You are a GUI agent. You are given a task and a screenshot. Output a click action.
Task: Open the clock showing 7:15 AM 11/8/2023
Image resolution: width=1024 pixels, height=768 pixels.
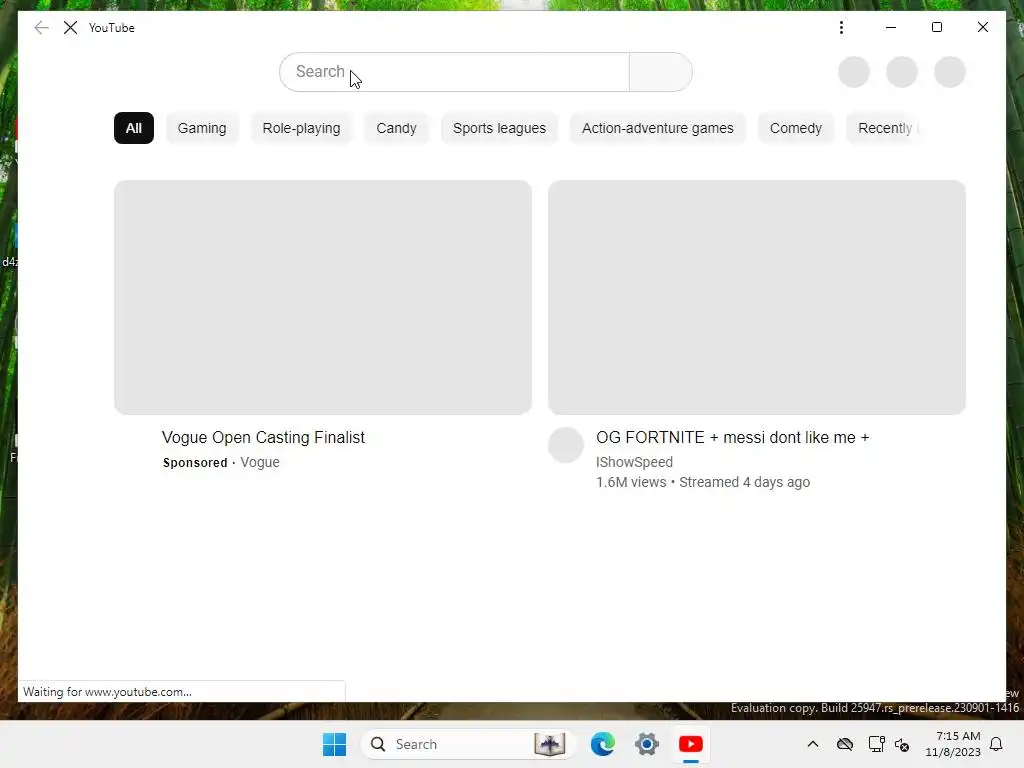coord(953,744)
